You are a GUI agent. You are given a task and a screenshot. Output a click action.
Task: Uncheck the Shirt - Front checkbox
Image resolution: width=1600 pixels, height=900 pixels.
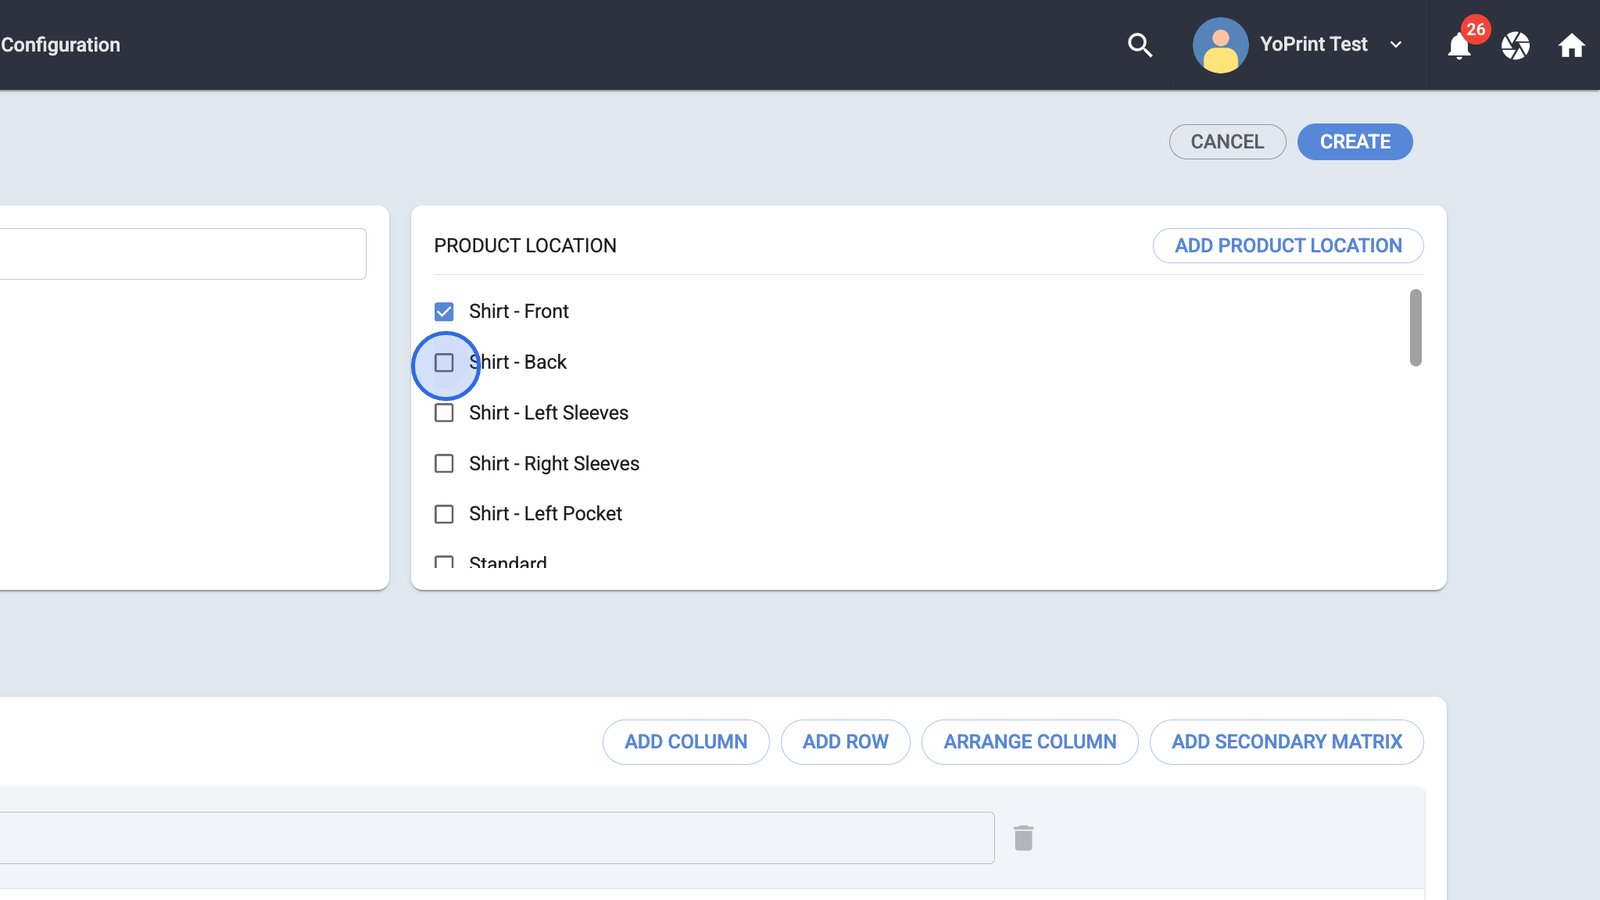pos(444,312)
